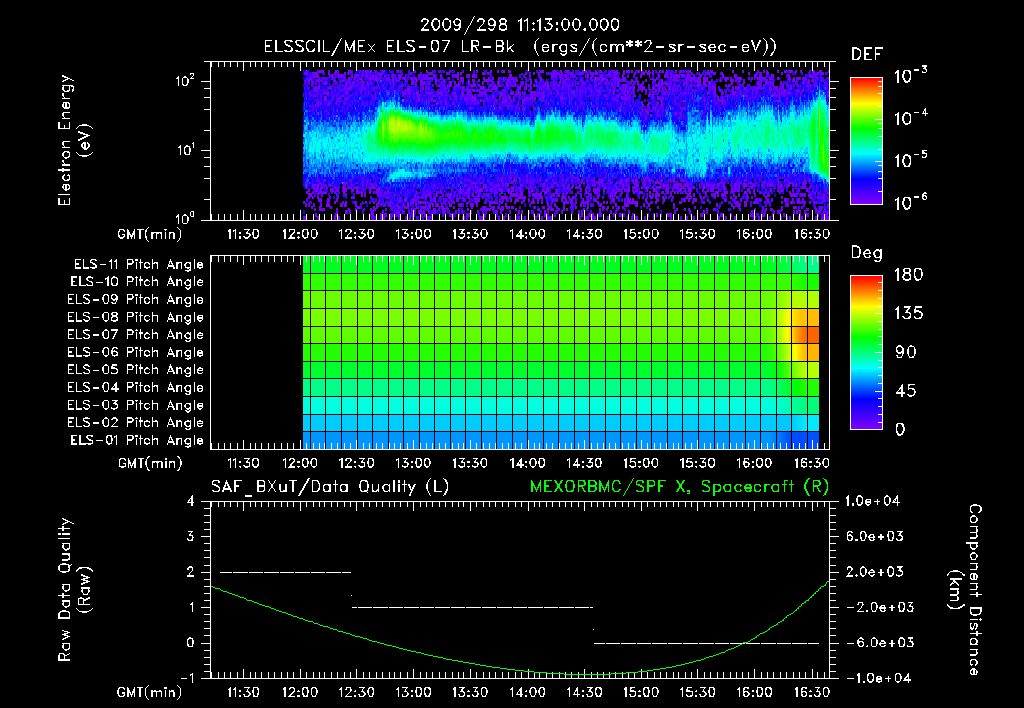
Task: Click the Component Distance (km) axis label
Action: pos(965,590)
